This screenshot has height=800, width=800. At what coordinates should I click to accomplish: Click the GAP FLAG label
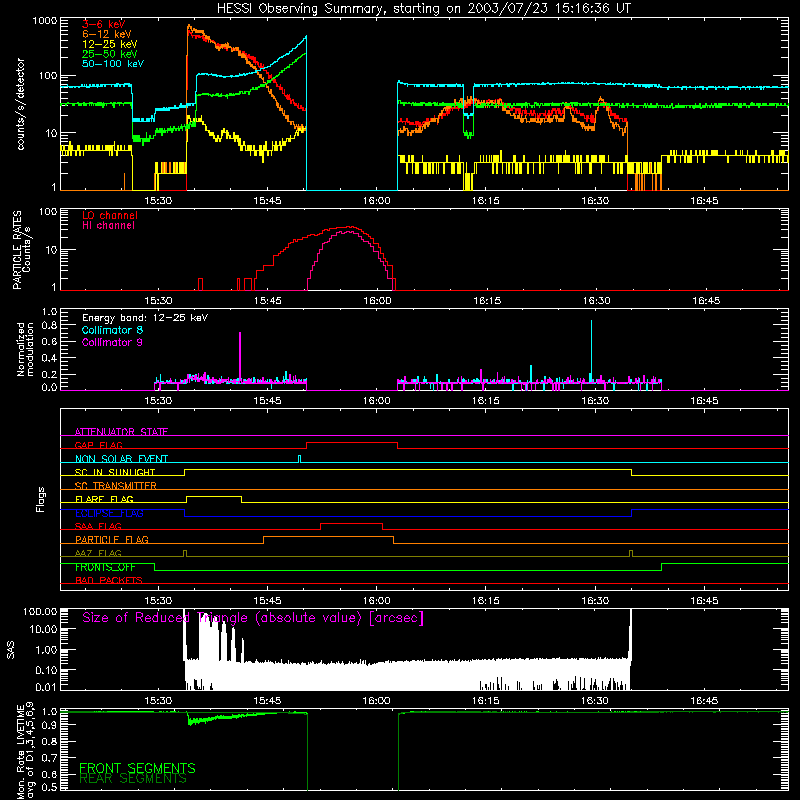pos(98,445)
